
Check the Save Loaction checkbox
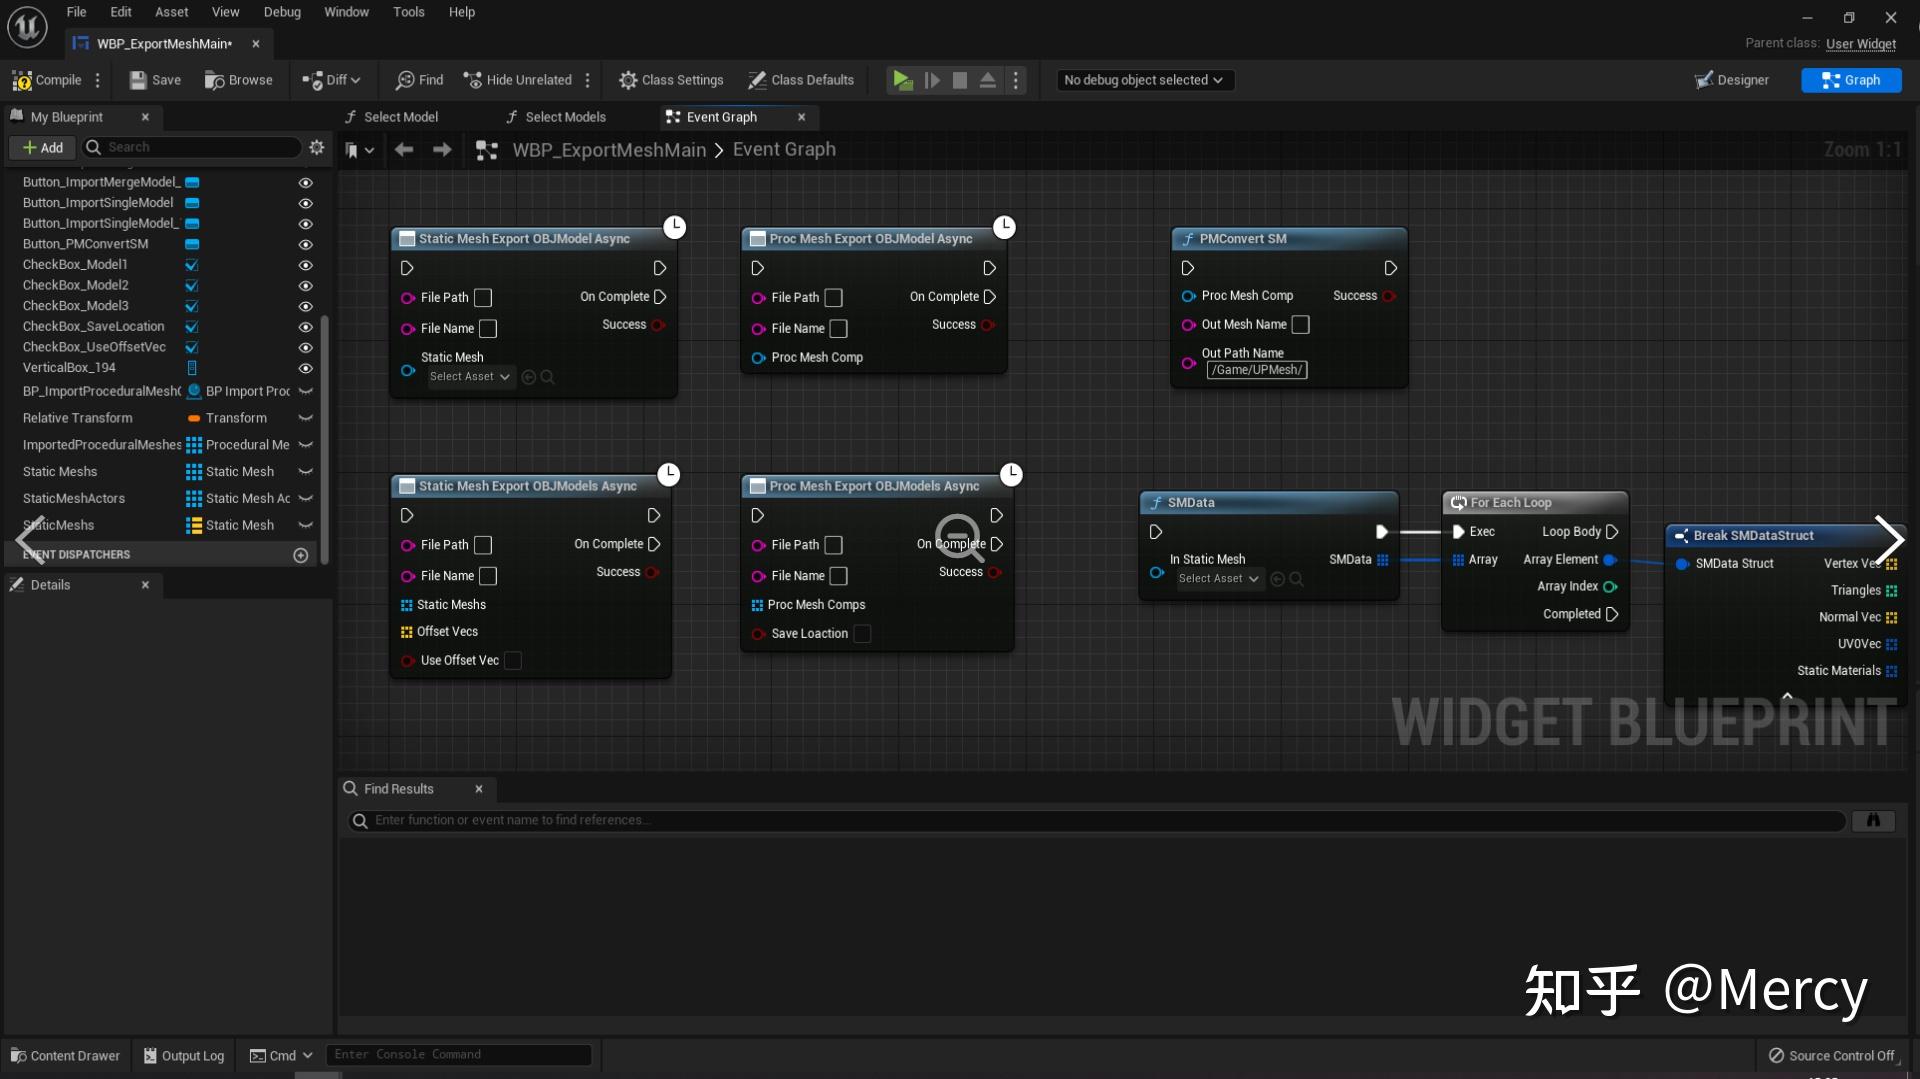[862, 634]
